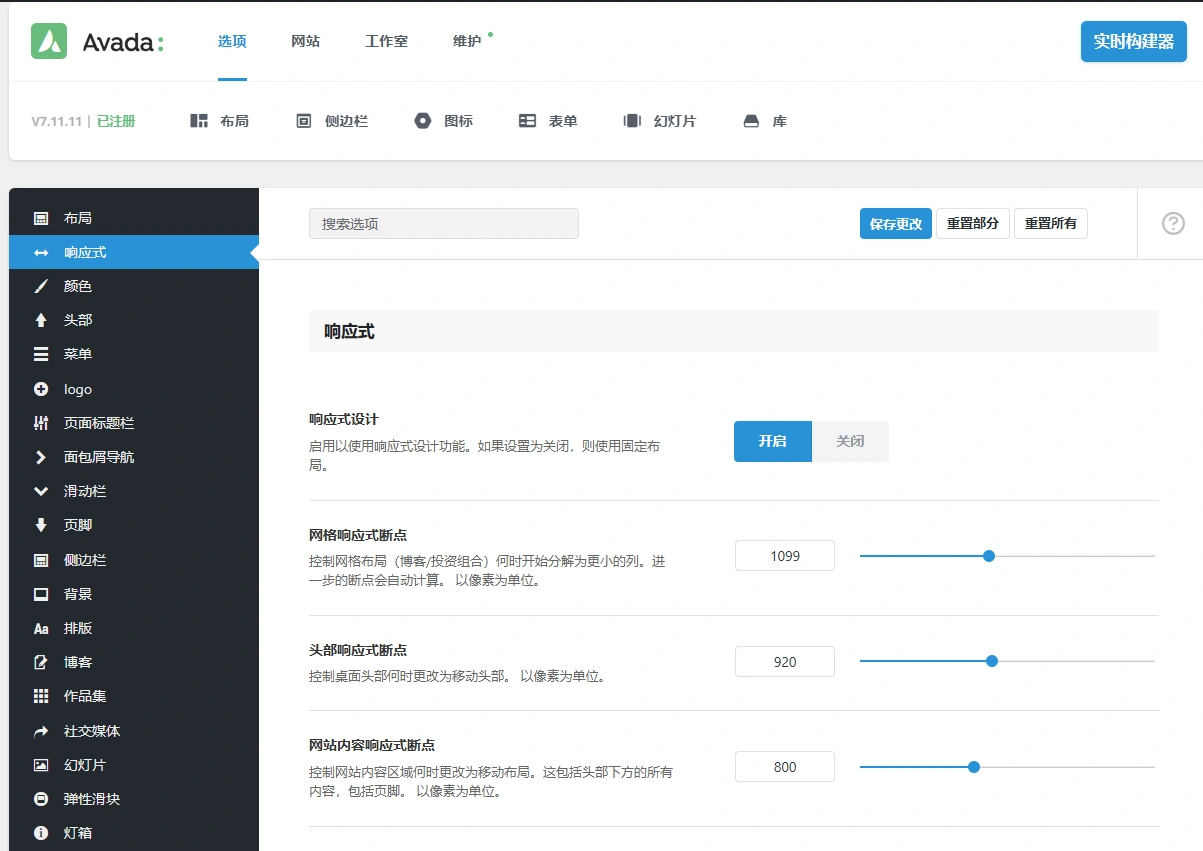The image size is (1203, 851).
Task: Launch the 实时构建器 (Live Builder)
Action: [x=1133, y=42]
